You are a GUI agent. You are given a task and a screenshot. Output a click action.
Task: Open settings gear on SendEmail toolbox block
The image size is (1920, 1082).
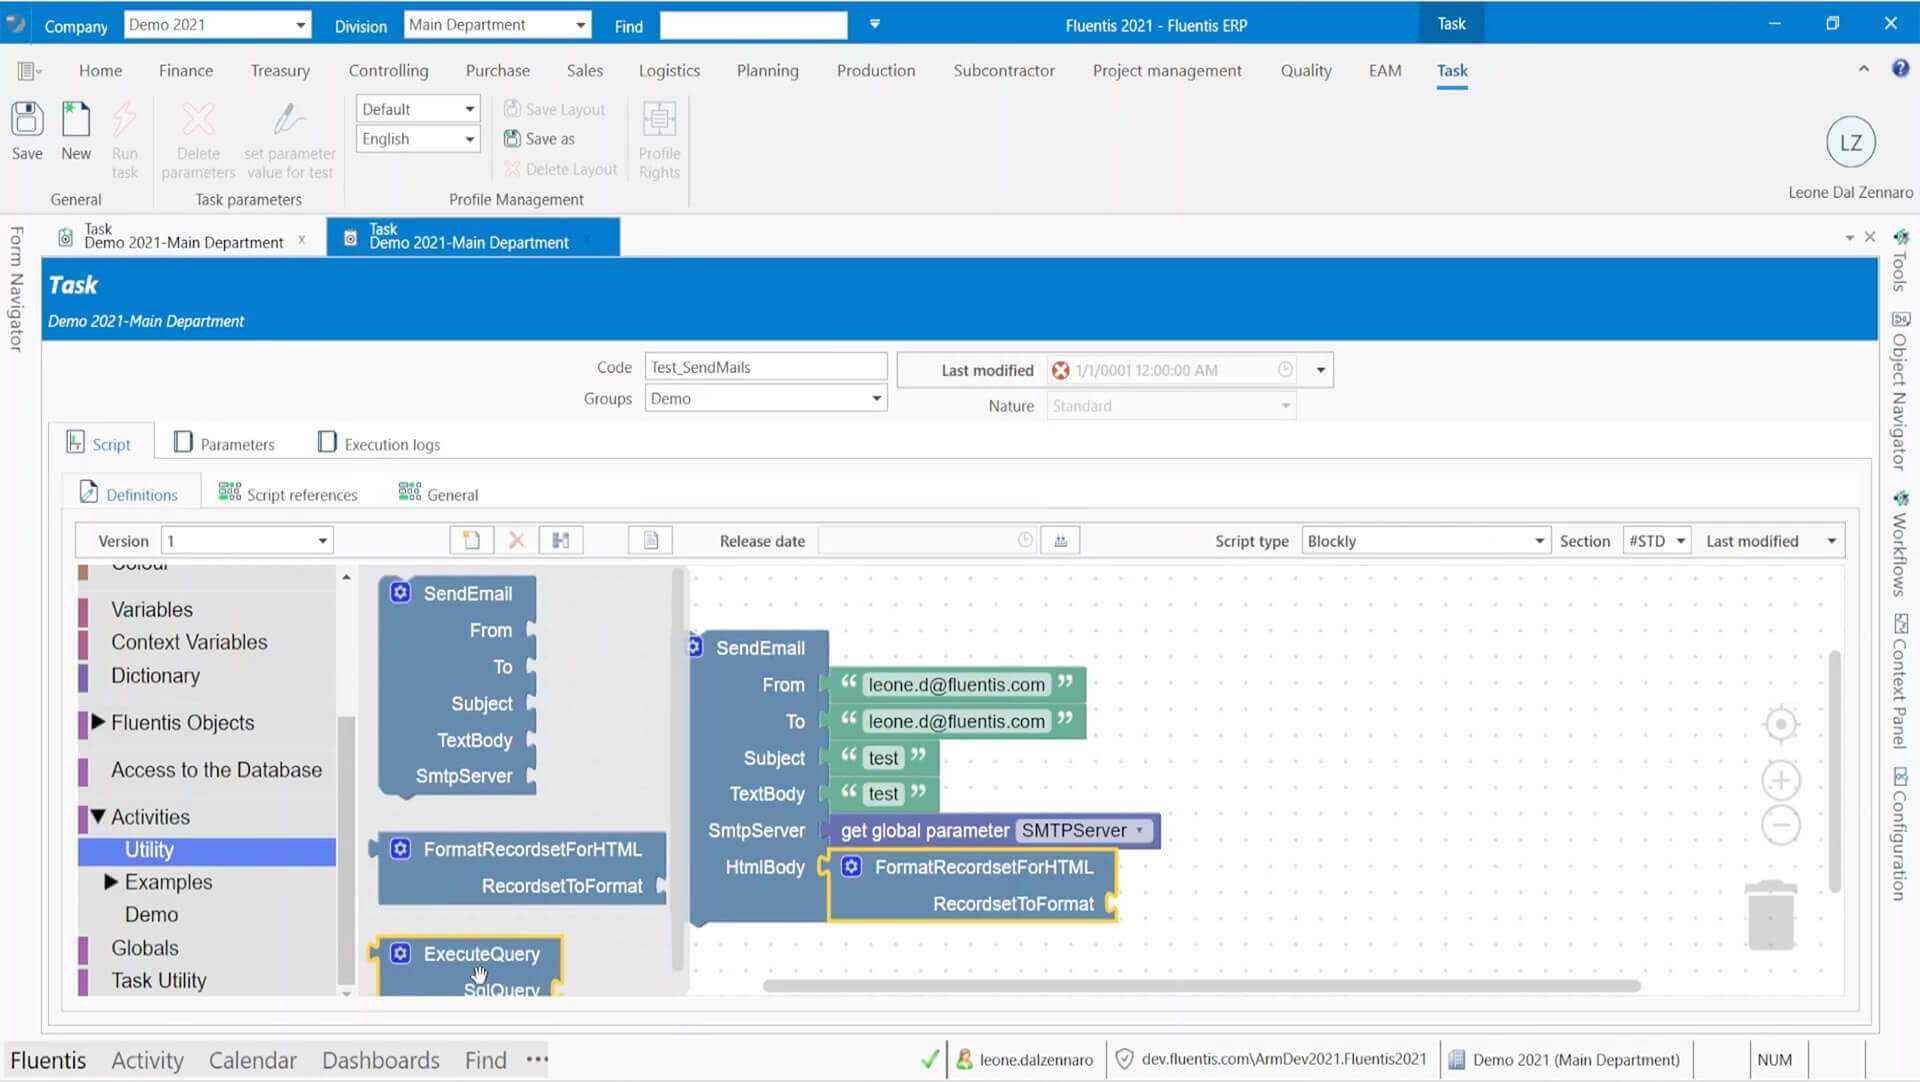400,592
